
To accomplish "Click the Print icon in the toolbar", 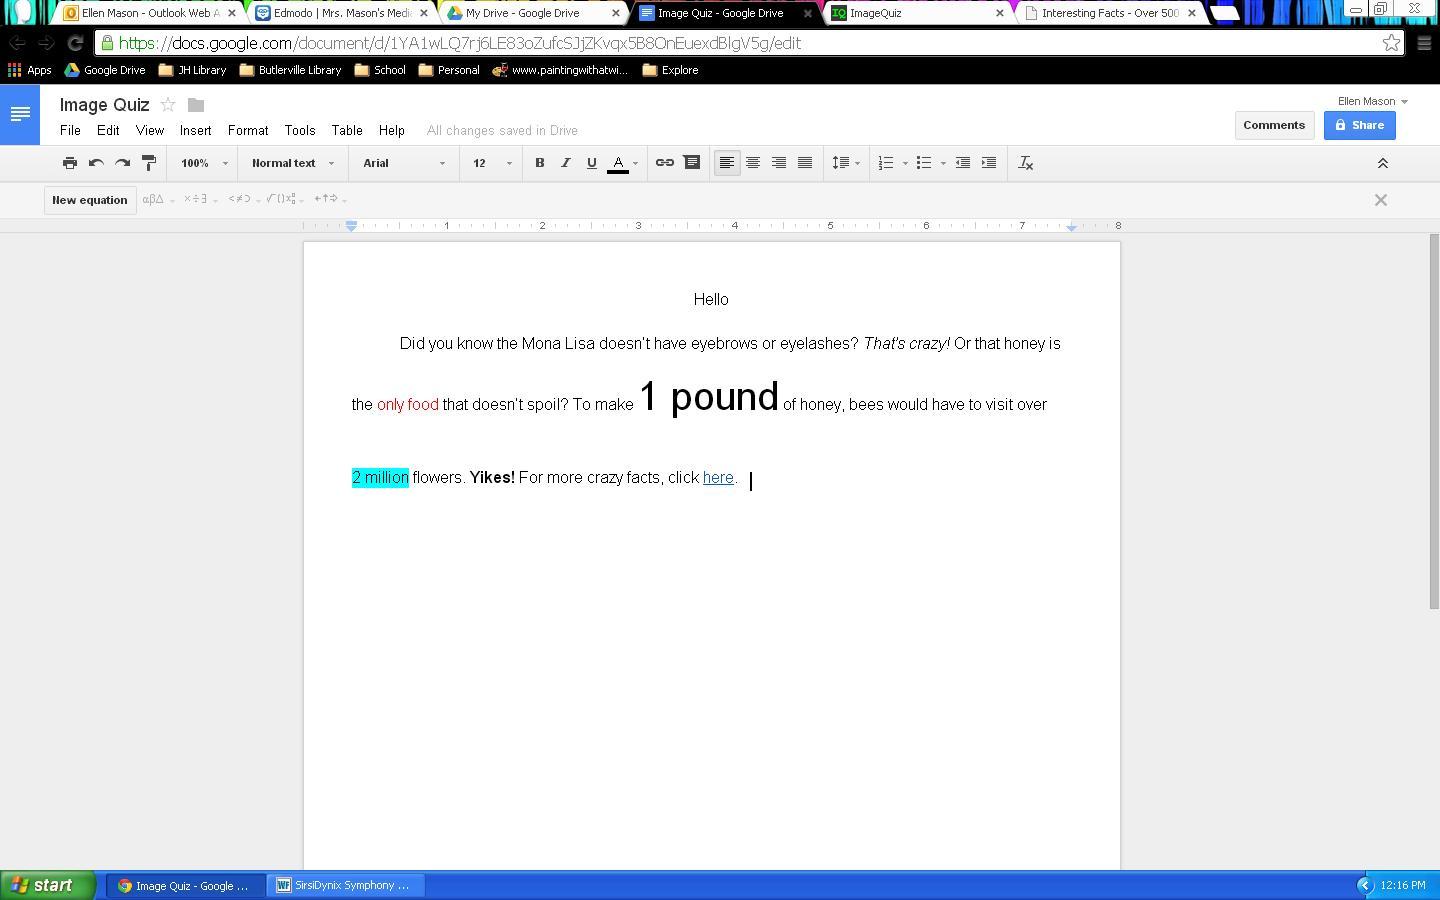I will click(70, 163).
